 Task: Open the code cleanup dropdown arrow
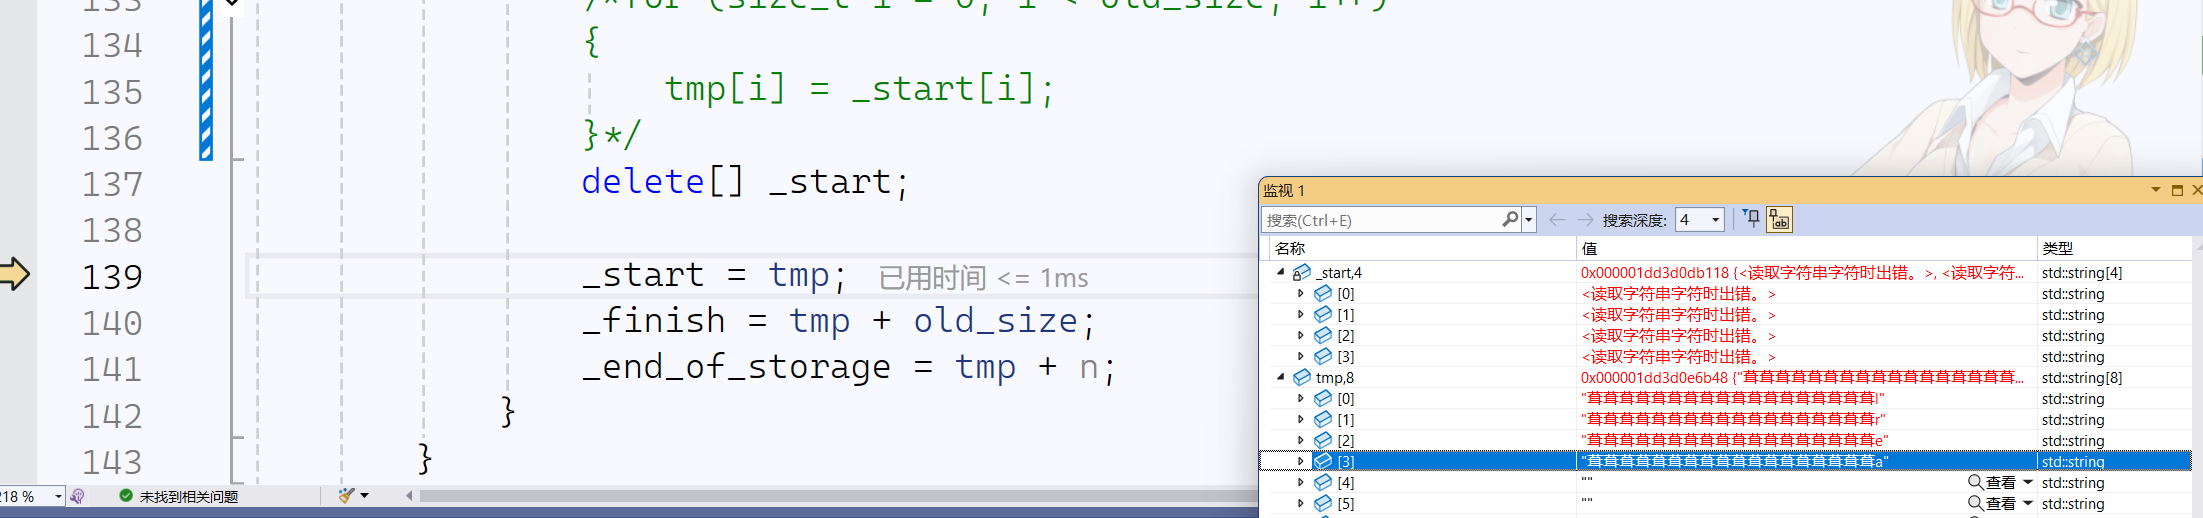pos(365,496)
